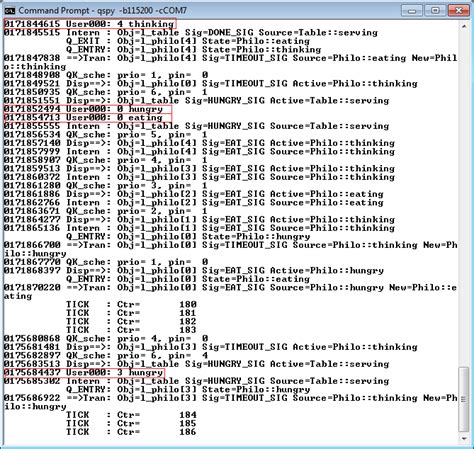Click the line with timestamp 0175686922
The width and height of the screenshot is (474, 449).
point(230,402)
